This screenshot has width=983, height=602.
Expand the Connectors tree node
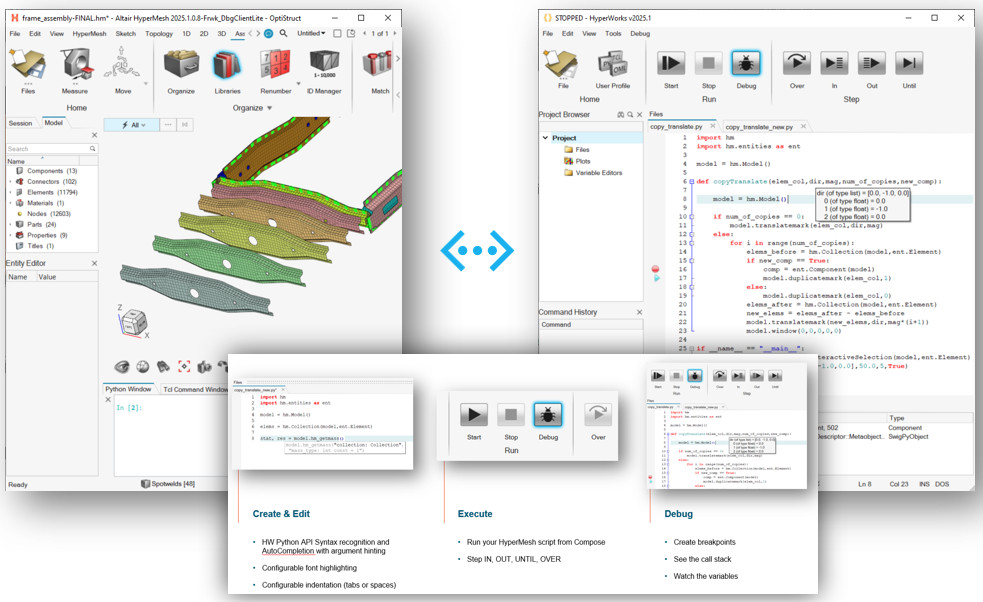coord(10,182)
